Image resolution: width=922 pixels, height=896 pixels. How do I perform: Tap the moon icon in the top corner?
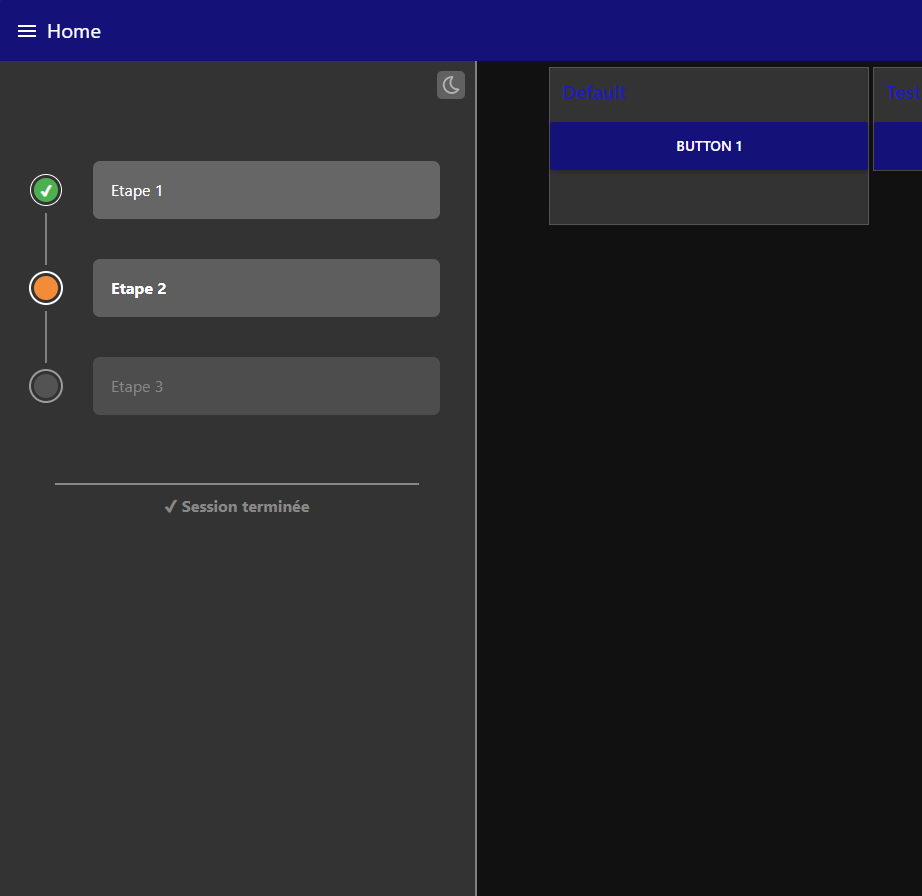point(450,85)
